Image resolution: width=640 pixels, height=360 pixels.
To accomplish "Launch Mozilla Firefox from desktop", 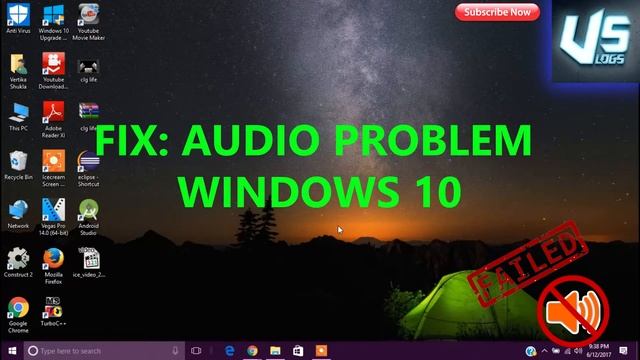I will click(x=53, y=266).
